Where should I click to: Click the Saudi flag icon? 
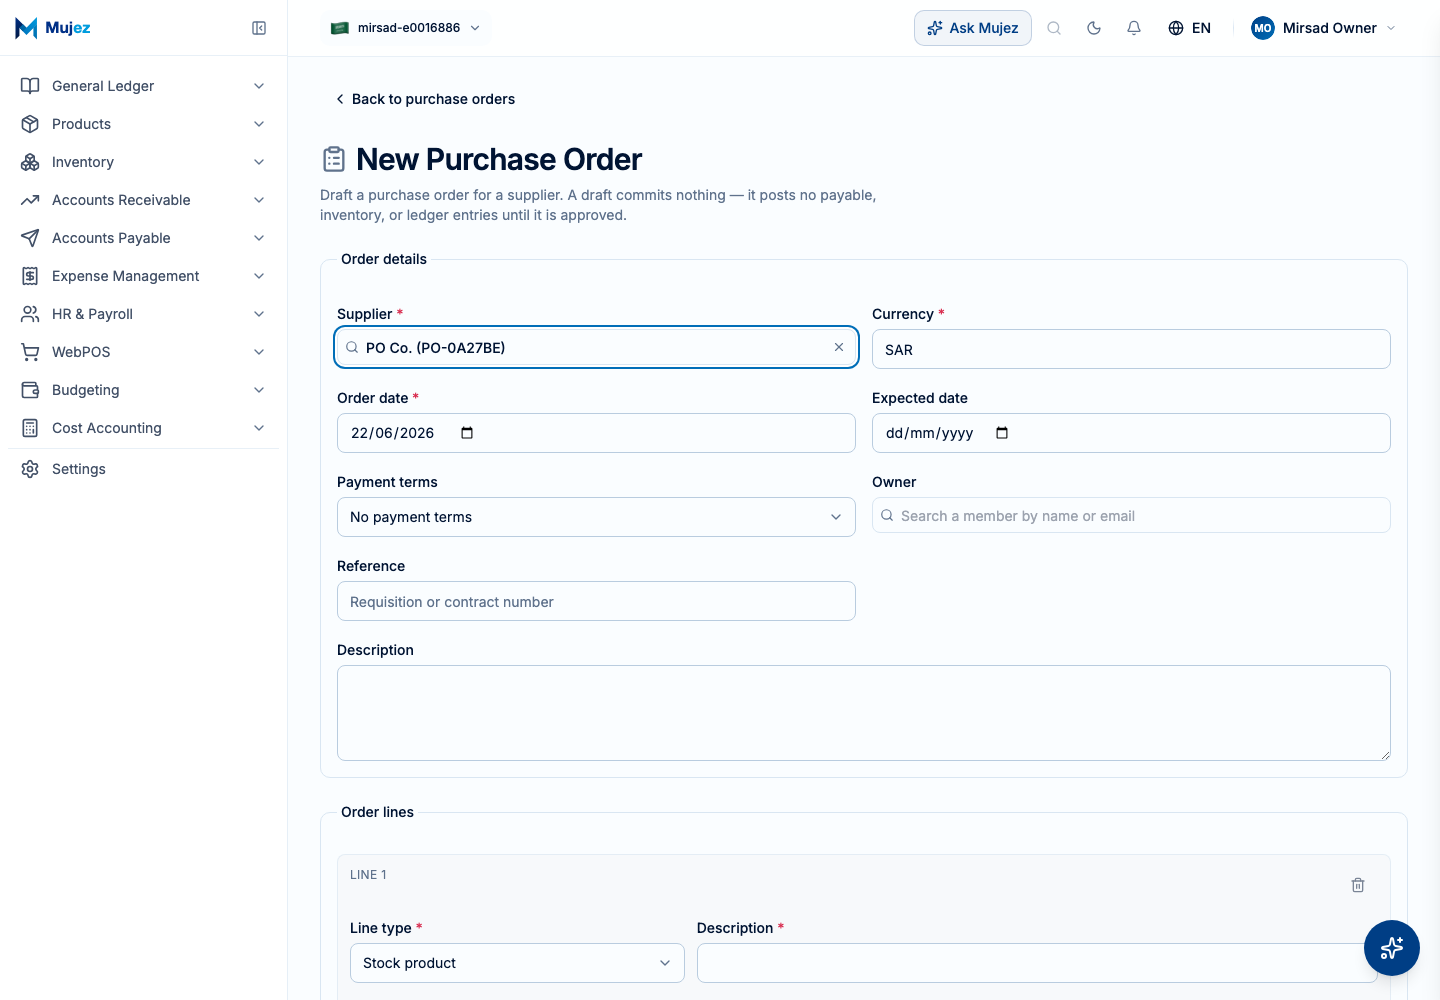coord(340,28)
